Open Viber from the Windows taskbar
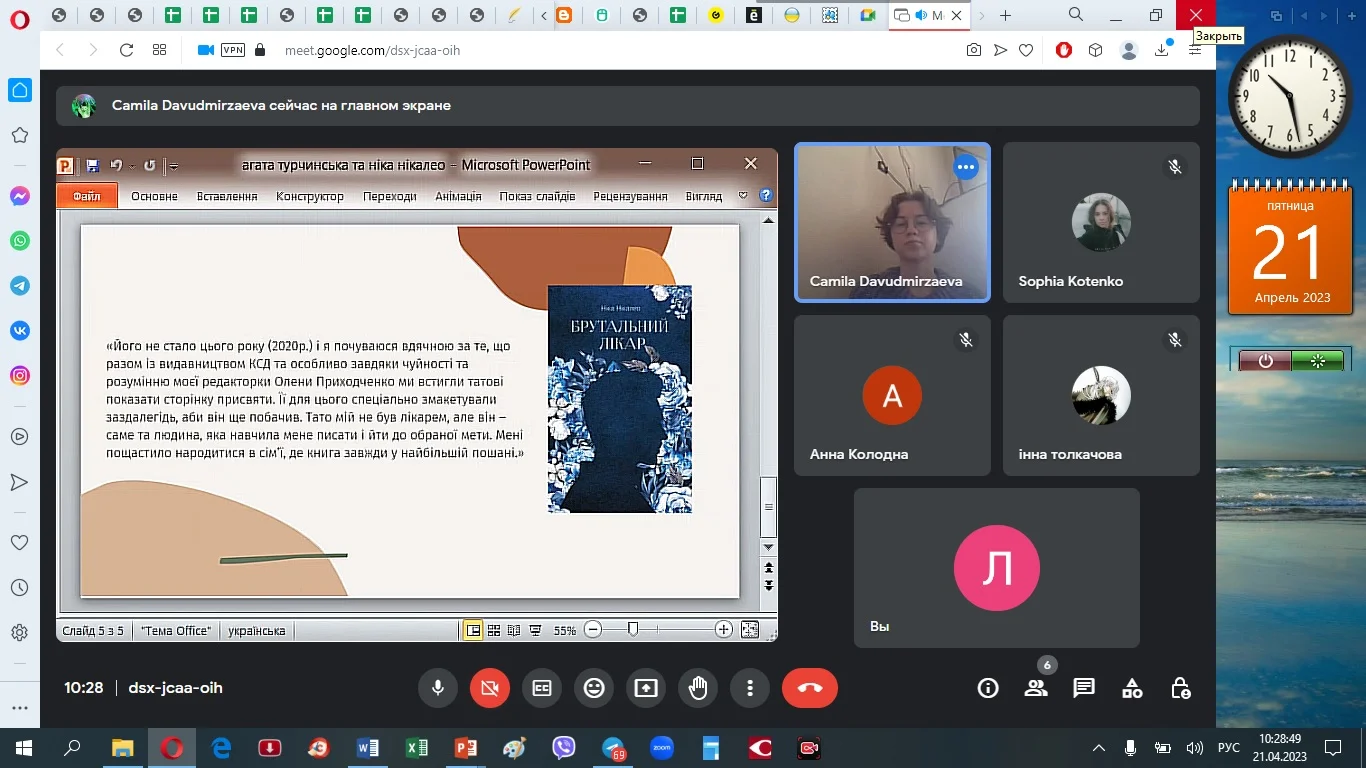The height and width of the screenshot is (768, 1366). [x=563, y=747]
